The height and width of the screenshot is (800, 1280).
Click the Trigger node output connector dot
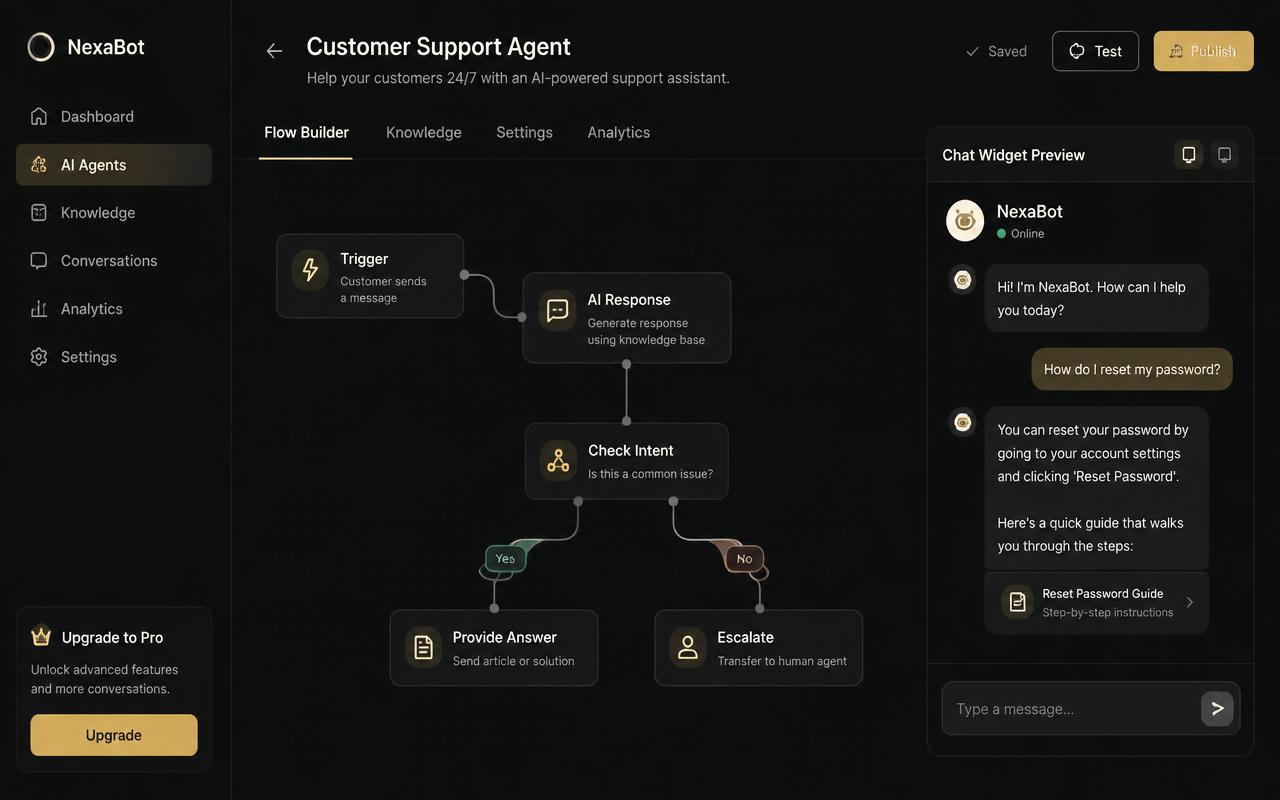[464, 274]
